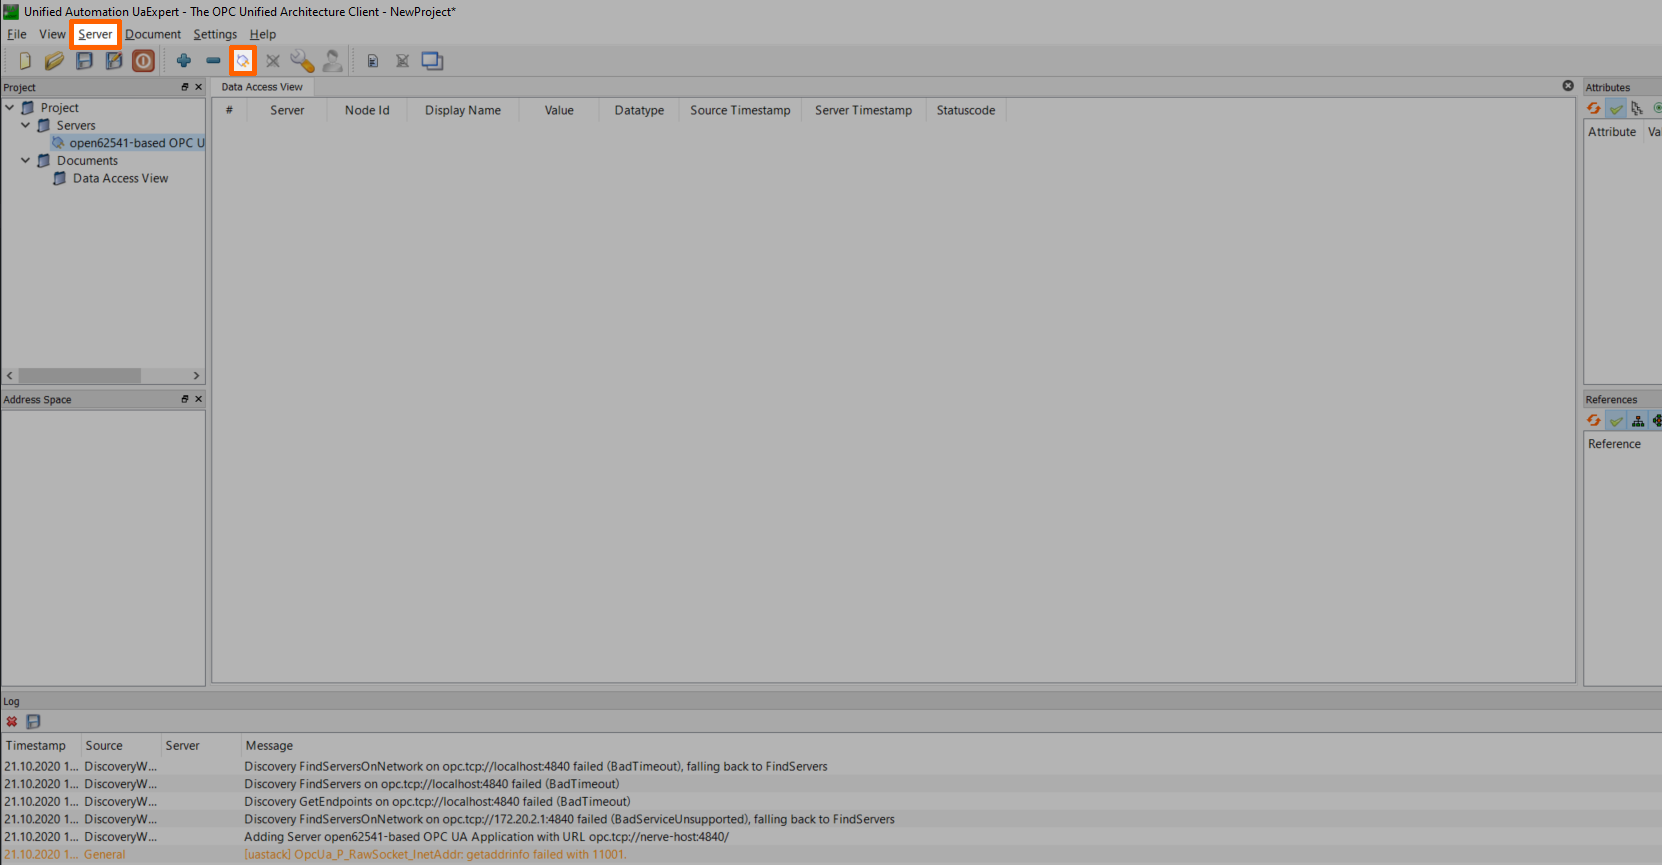
Task: Toggle the References hierarchy tree button
Action: tap(1637, 421)
